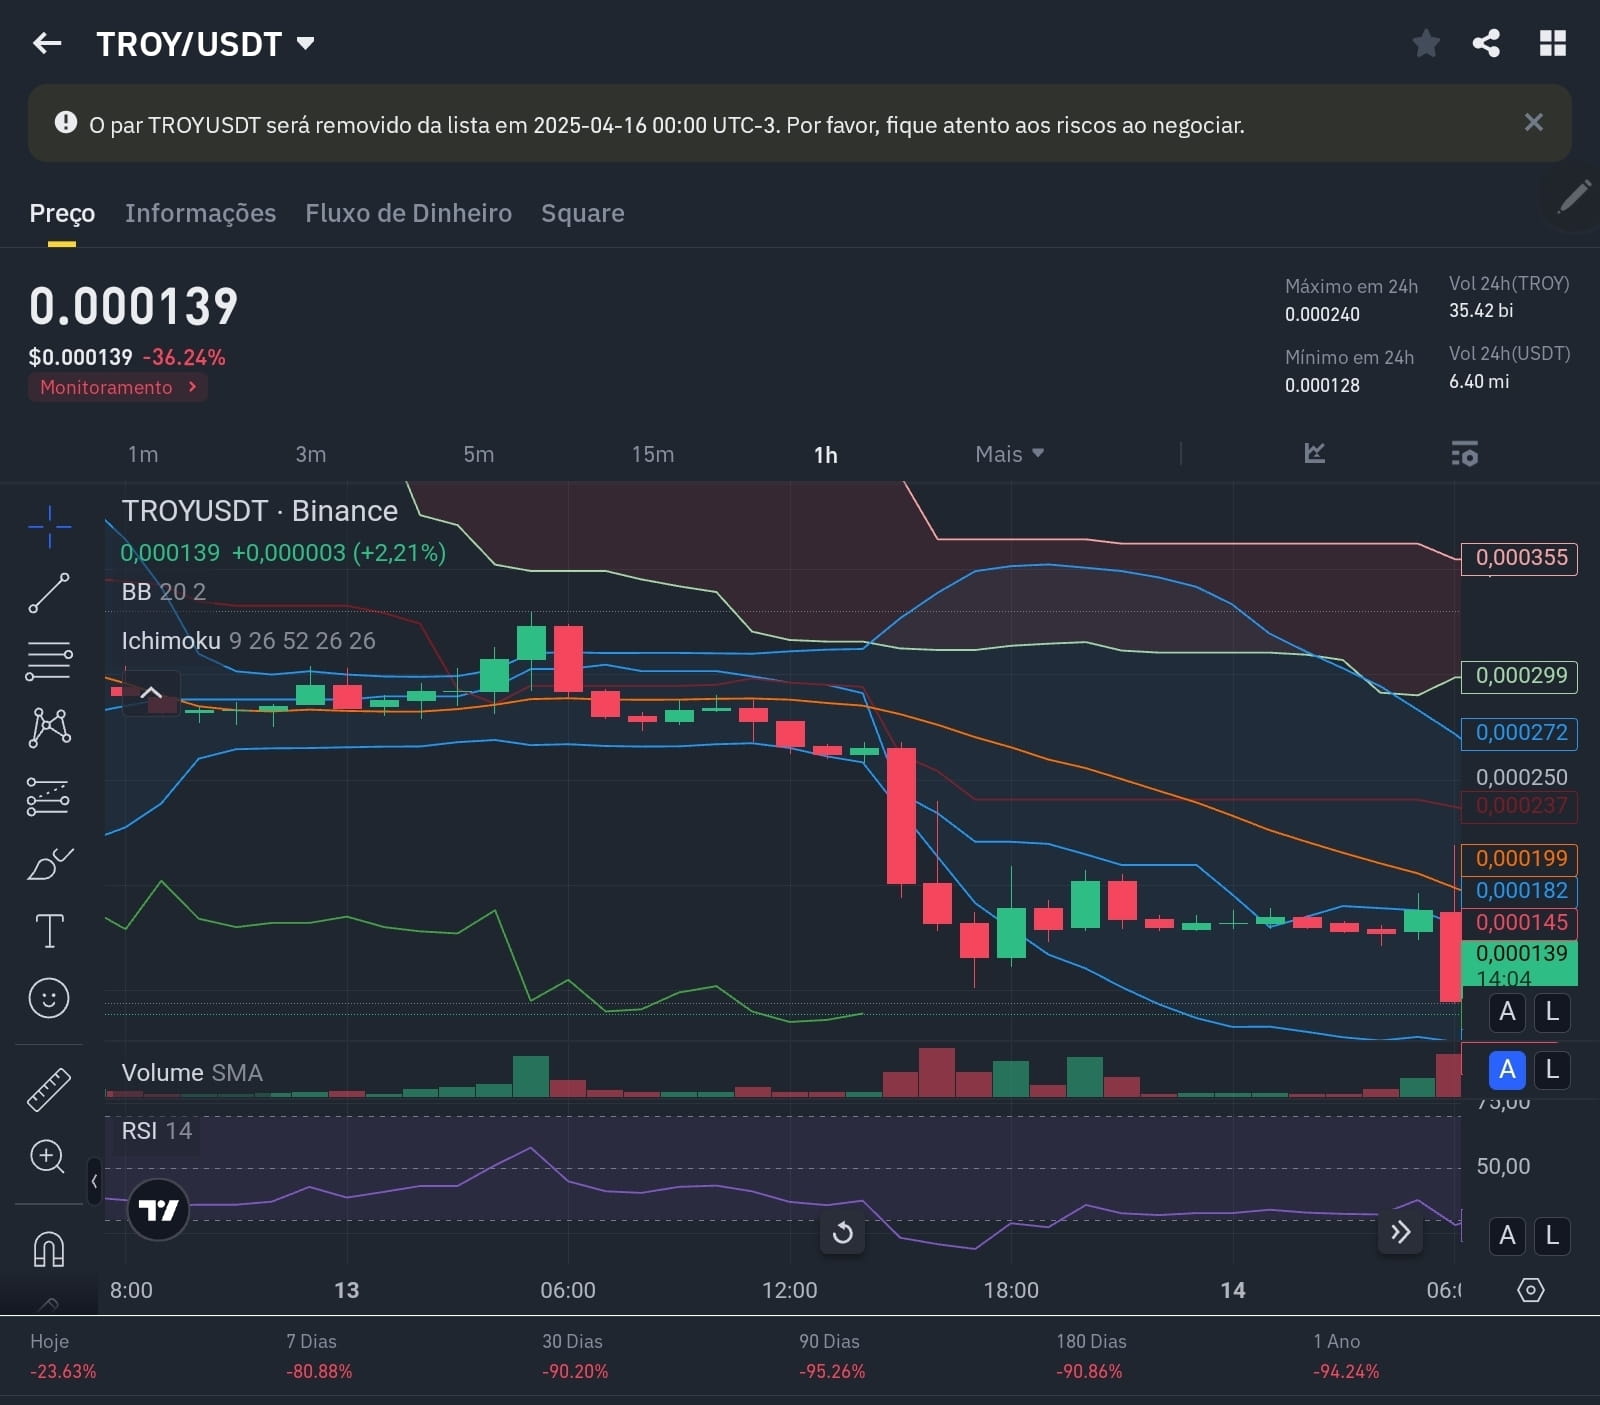Open the Monitoramento tag
Viewport: 1600px width, 1405px height.
pyautogui.click(x=118, y=387)
